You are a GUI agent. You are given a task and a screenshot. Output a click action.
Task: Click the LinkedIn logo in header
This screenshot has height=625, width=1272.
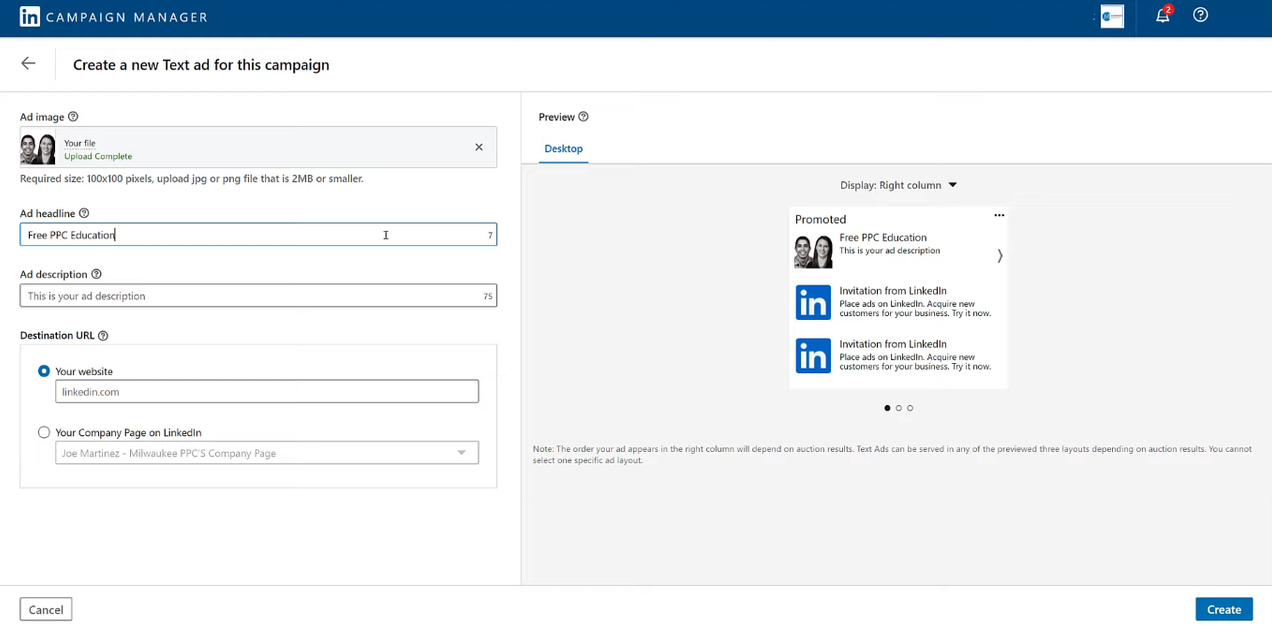click(x=30, y=17)
